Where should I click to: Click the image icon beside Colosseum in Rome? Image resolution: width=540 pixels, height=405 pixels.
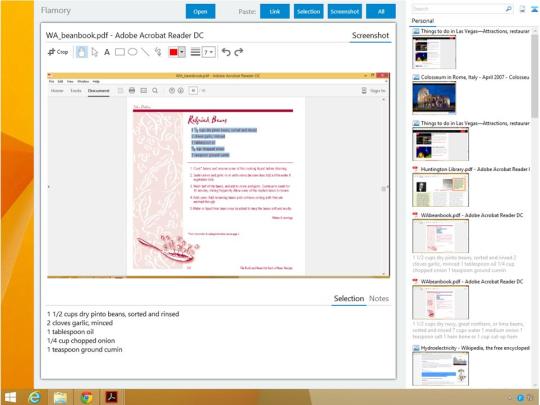(416, 77)
